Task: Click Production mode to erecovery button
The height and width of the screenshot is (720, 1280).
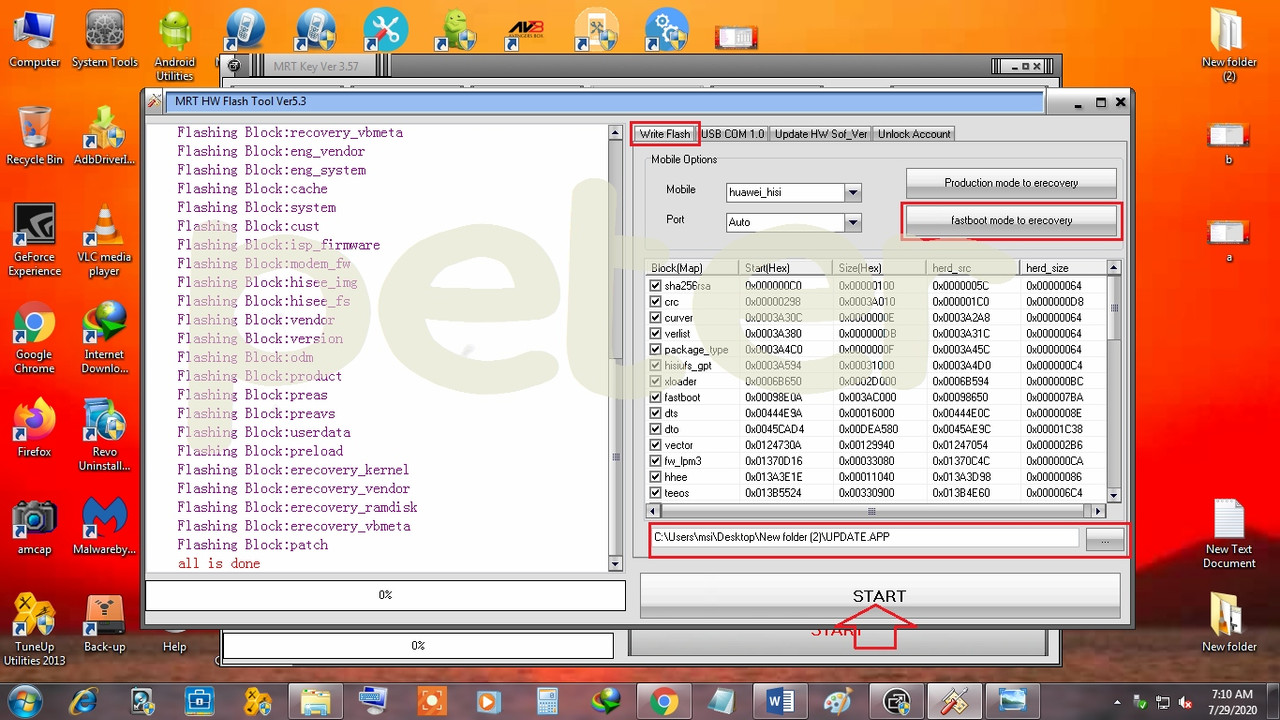Action: 1011,183
